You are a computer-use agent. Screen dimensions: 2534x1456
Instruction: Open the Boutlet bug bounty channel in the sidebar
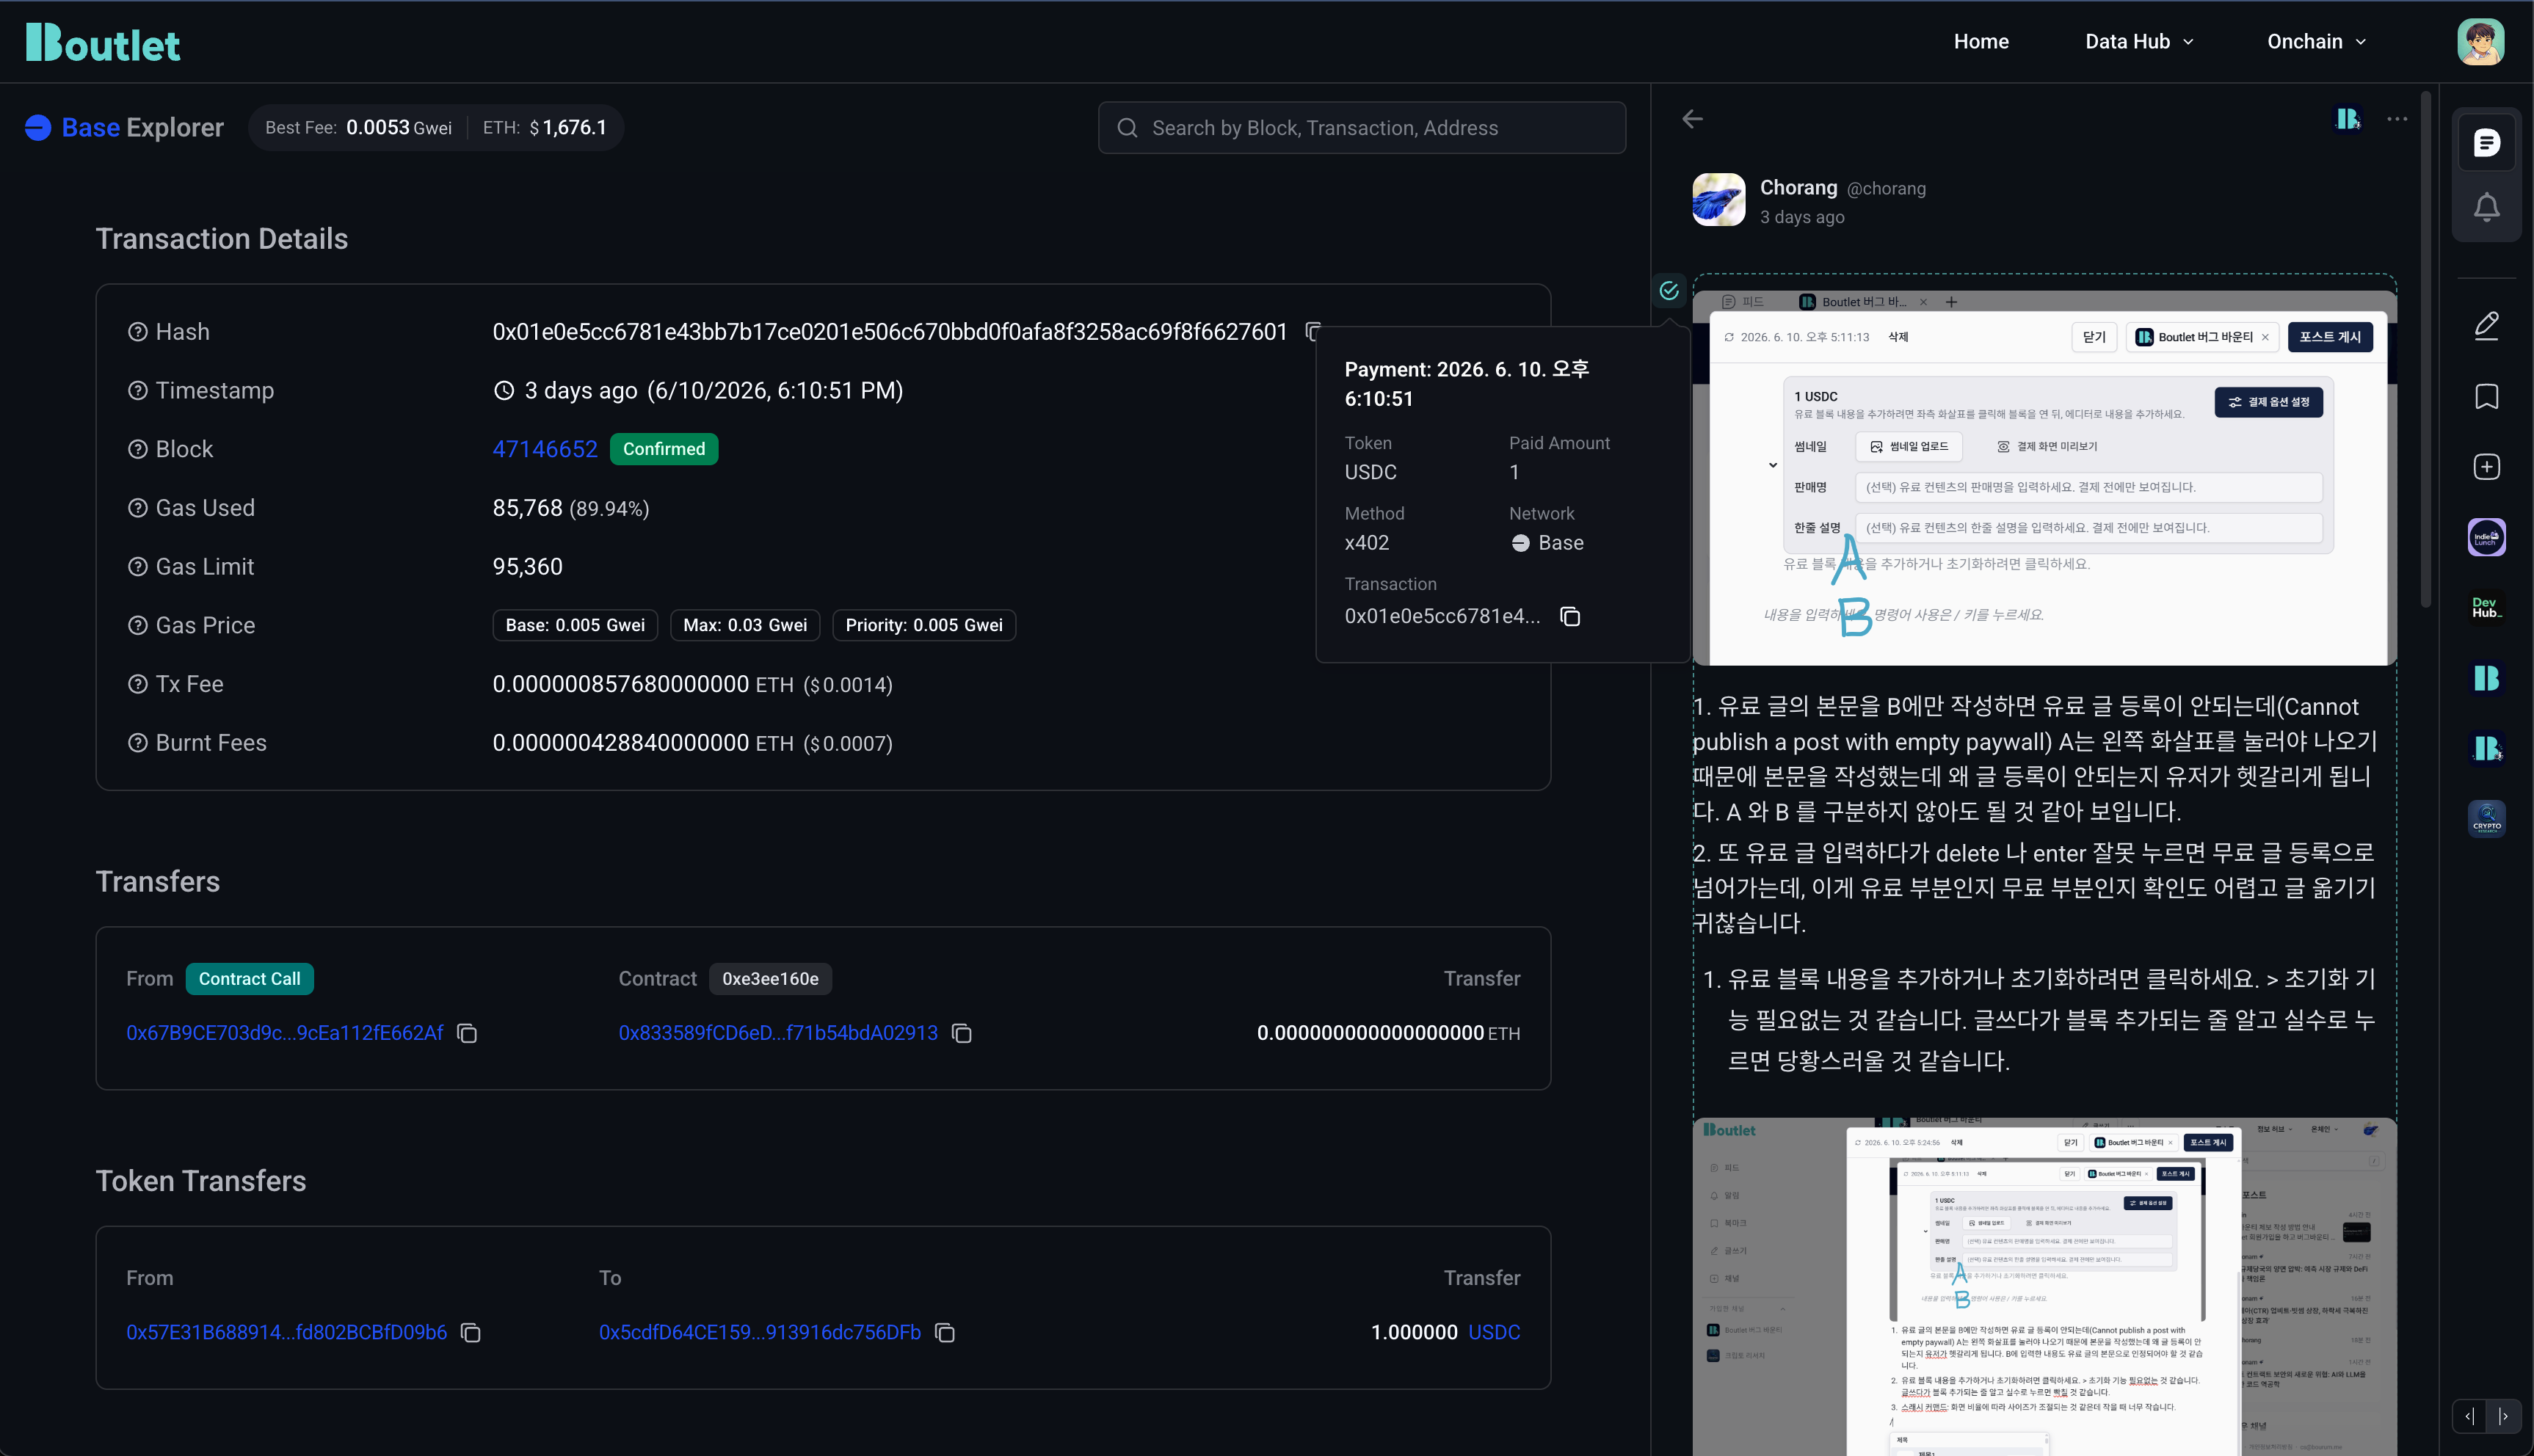[x=2487, y=748]
